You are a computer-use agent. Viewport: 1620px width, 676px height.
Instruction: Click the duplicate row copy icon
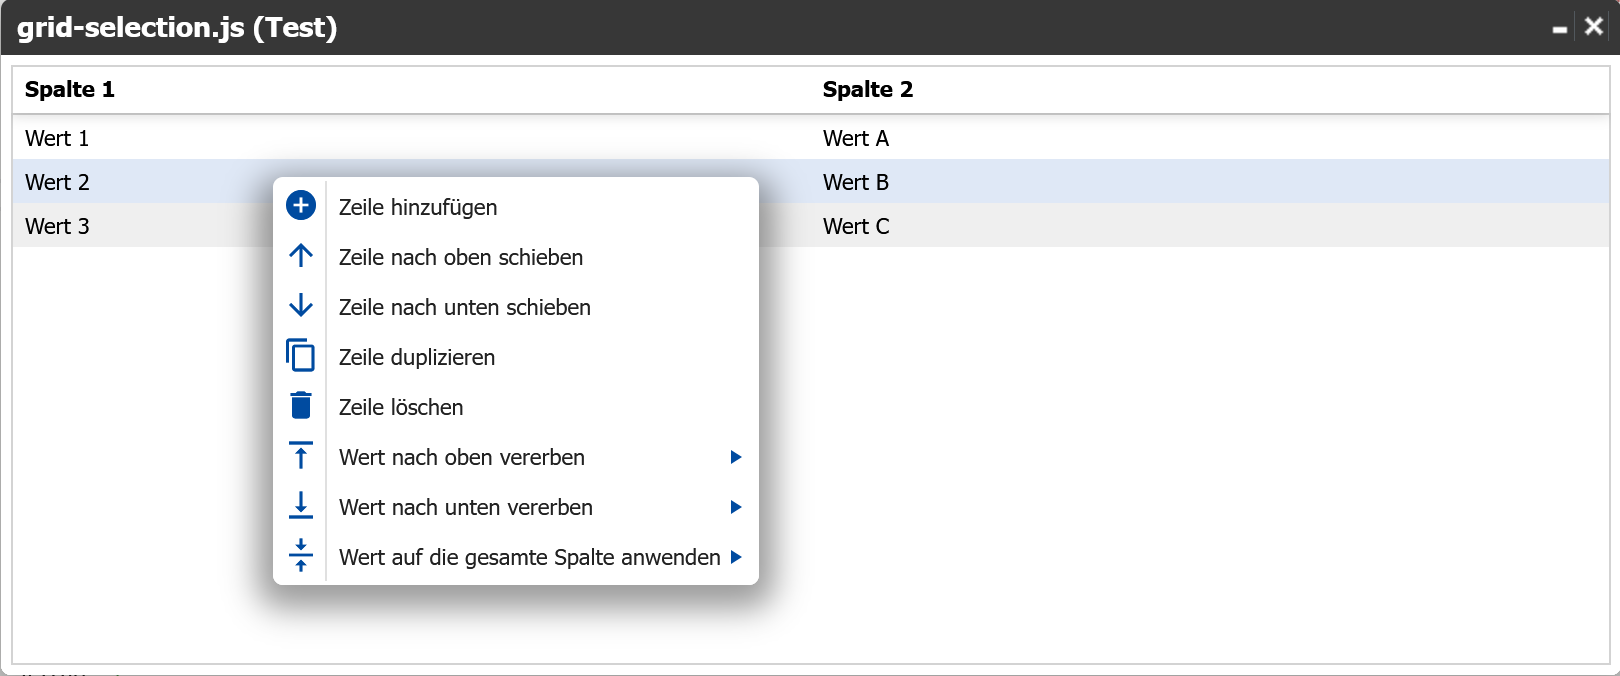click(301, 356)
